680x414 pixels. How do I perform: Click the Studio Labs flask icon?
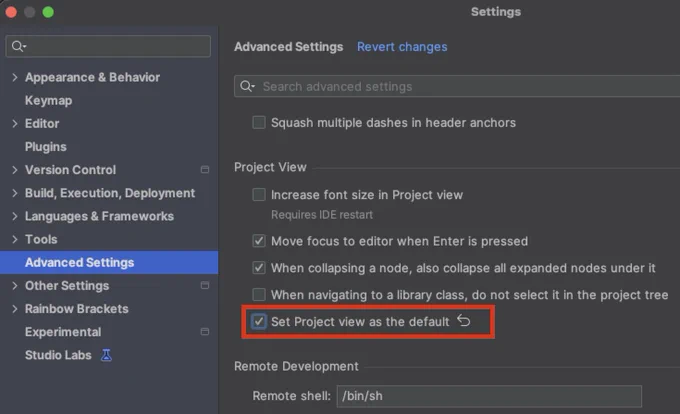(106, 355)
